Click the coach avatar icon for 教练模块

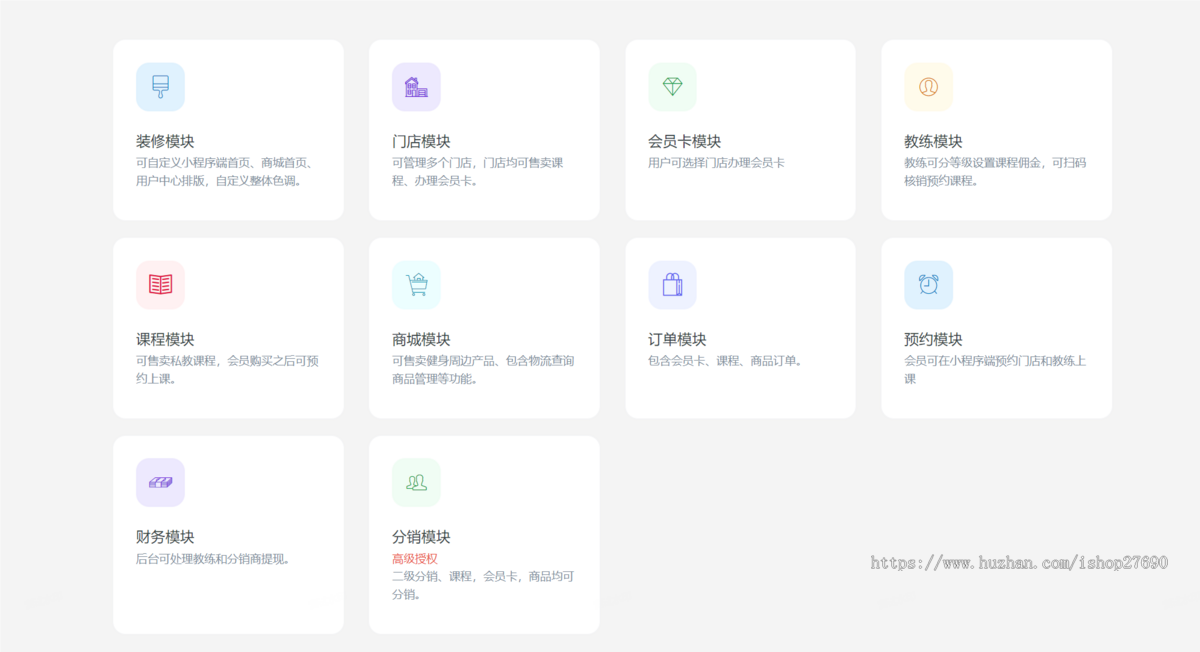pos(928,87)
